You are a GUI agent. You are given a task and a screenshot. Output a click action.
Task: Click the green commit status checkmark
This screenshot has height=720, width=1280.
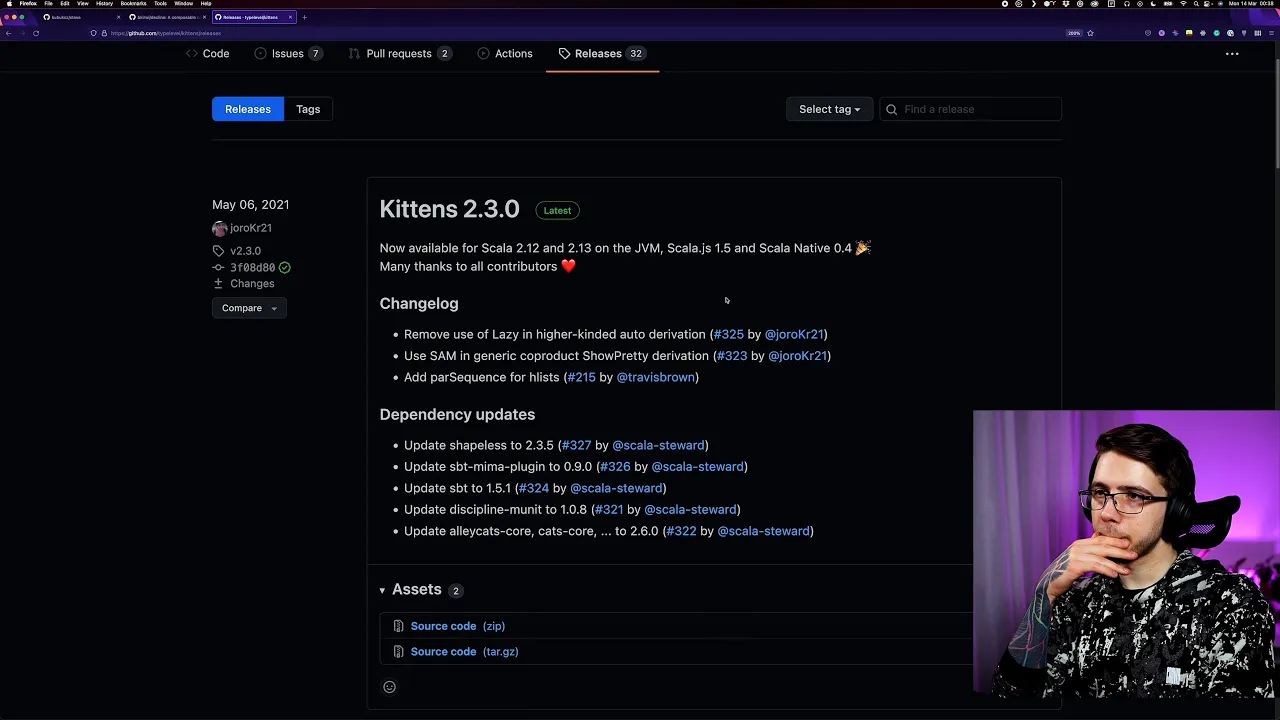[284, 267]
